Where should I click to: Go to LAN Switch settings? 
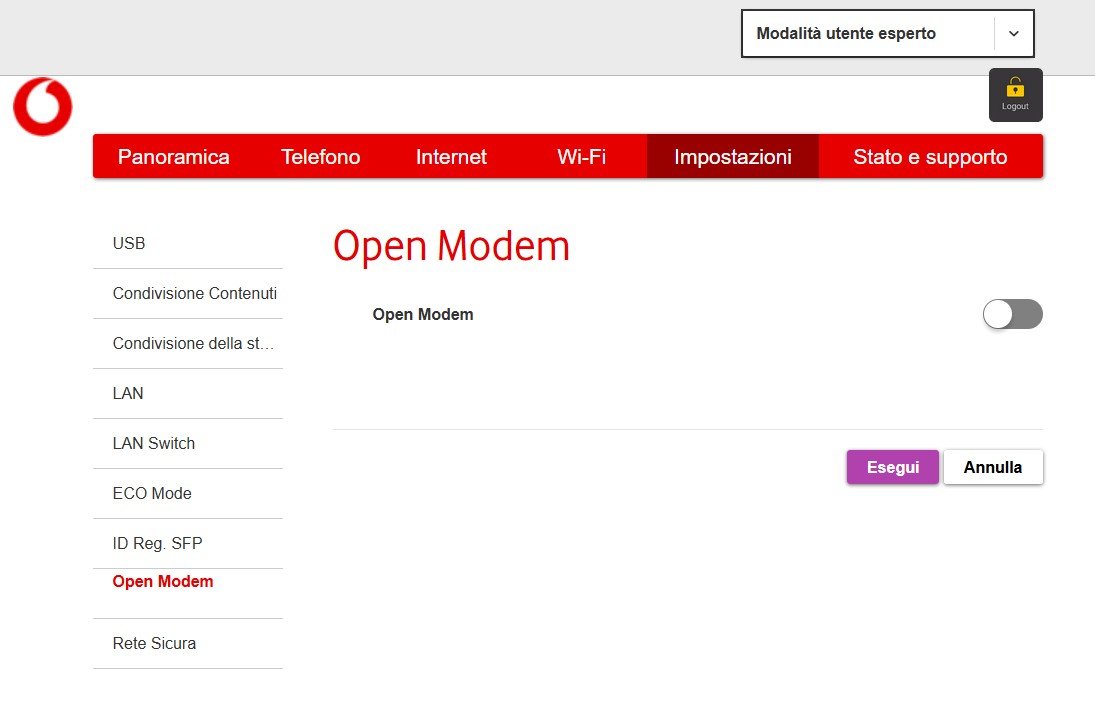(188, 444)
